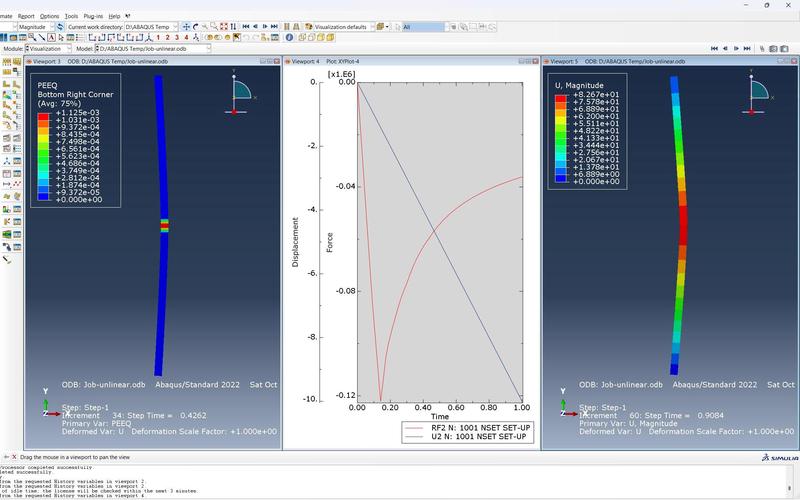Screen dimensions: 800x500
Task: Click the '+1.125e-03' PEEQ legend value
Action: click(x=78, y=113)
